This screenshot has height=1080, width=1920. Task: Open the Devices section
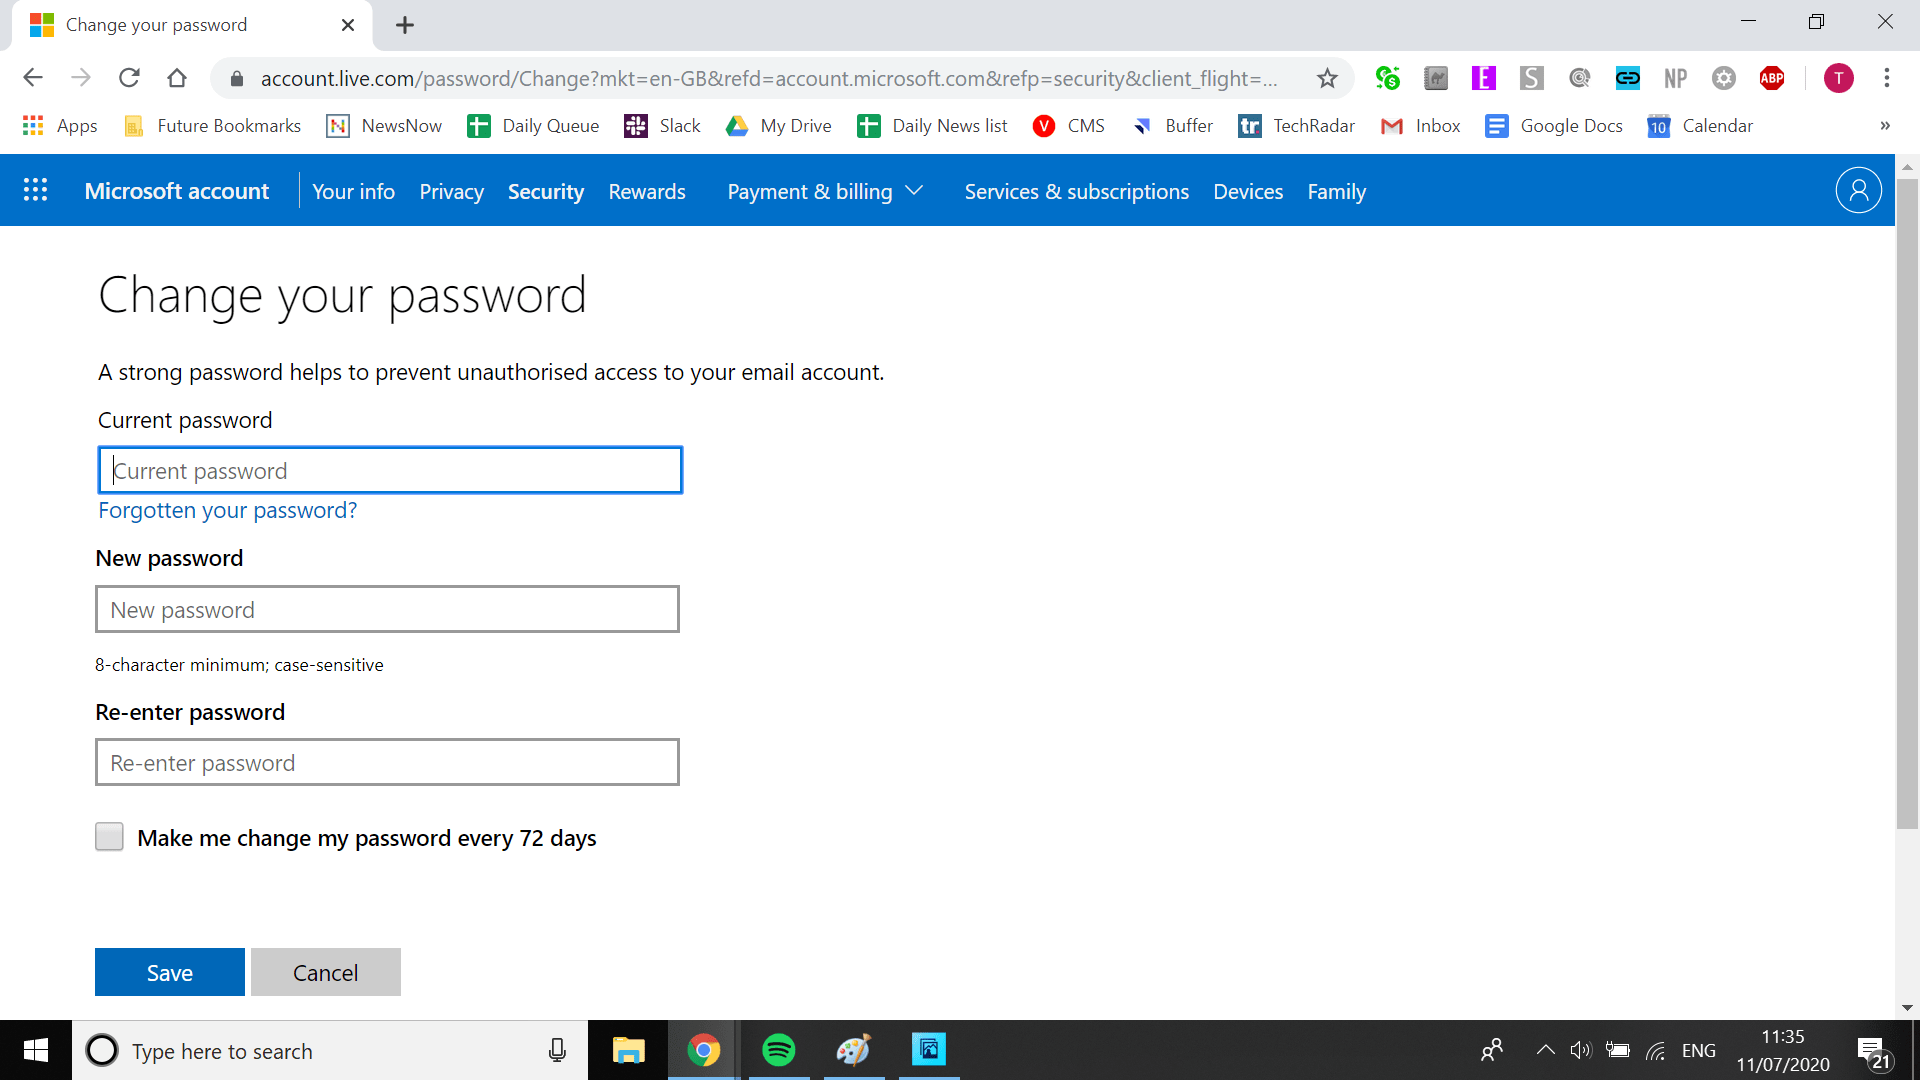pos(1247,191)
